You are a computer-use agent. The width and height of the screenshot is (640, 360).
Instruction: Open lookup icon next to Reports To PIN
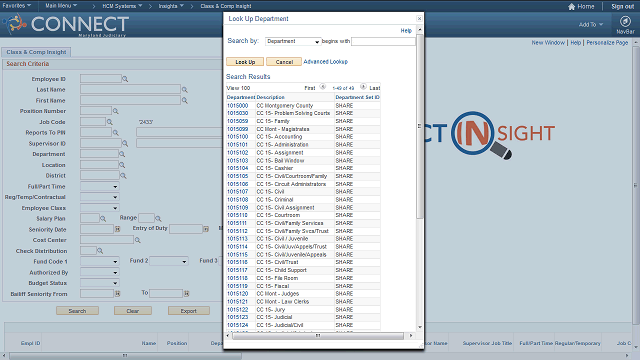116,132
